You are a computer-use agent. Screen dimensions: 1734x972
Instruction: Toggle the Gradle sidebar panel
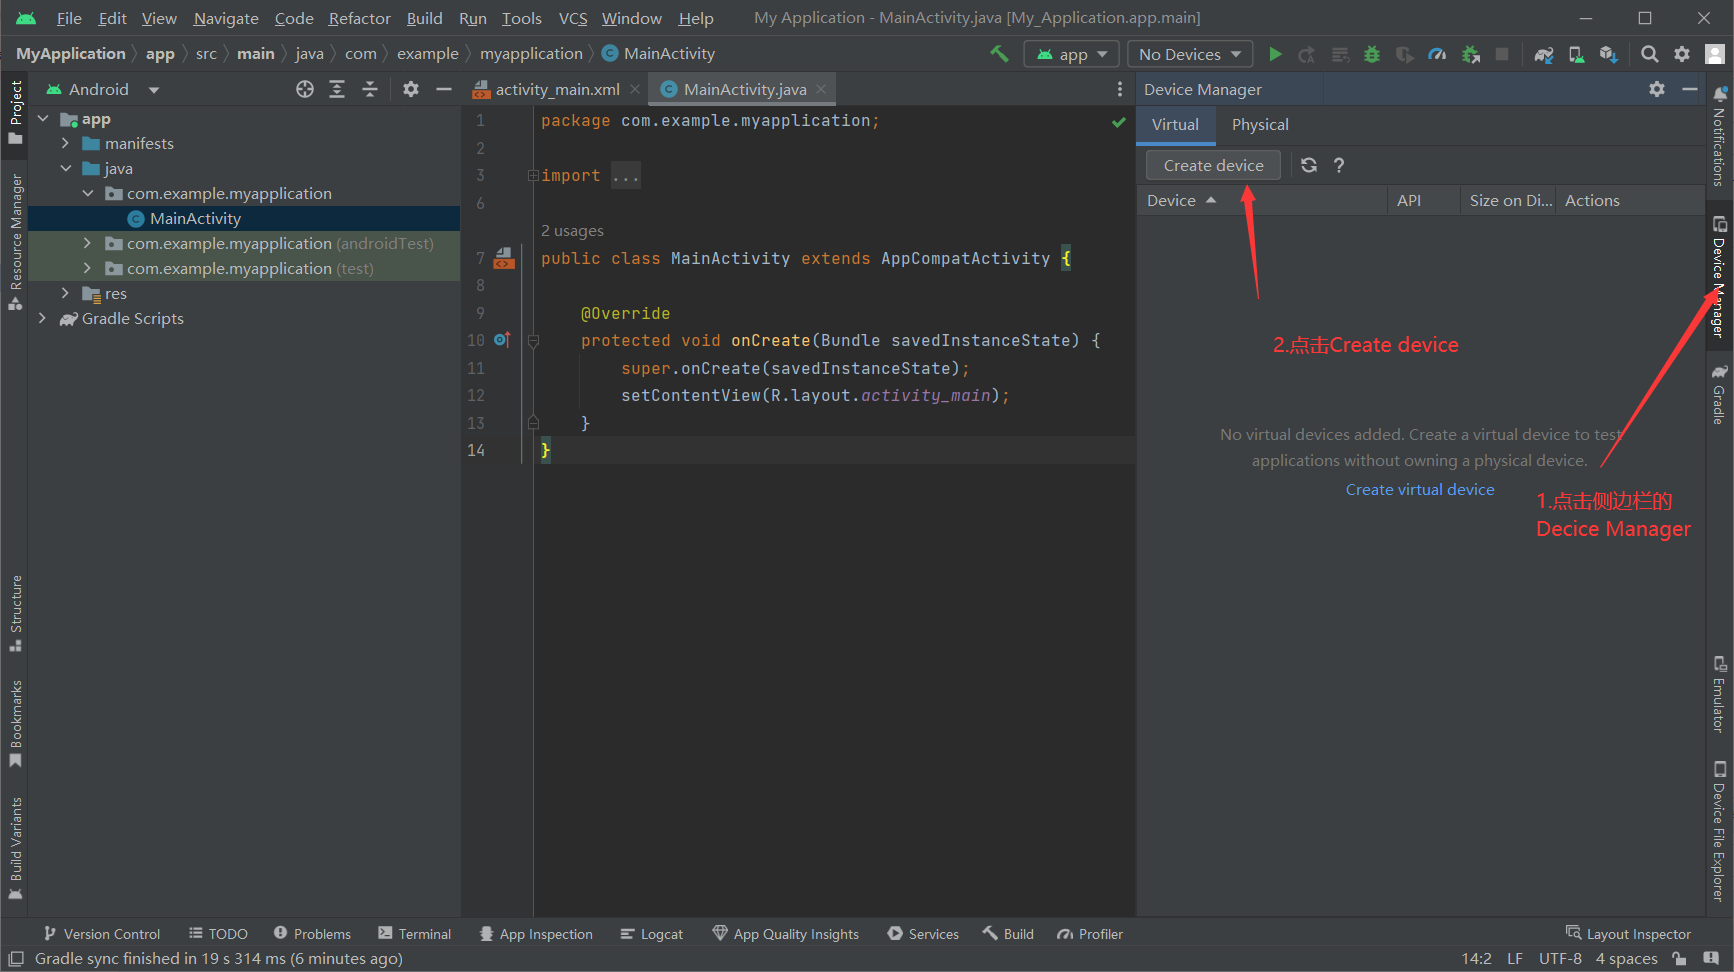1719,394
